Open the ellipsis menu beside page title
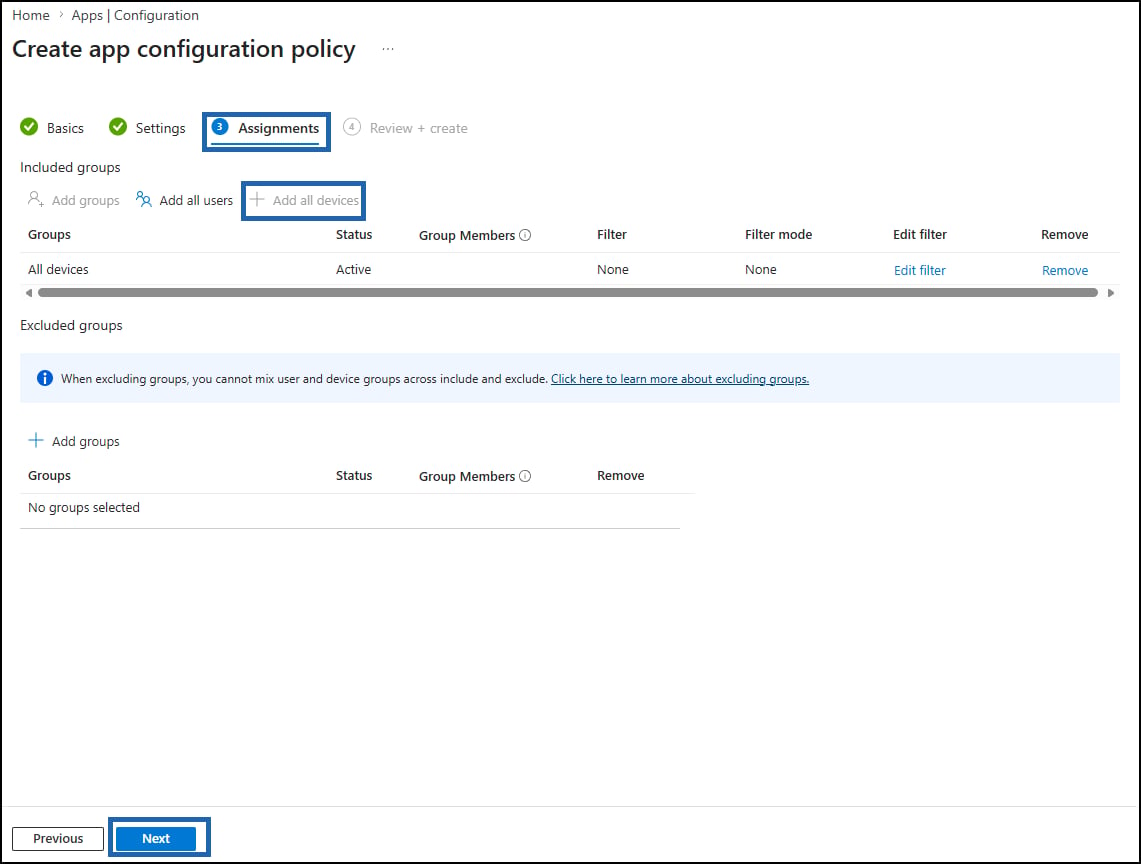1141x864 pixels. (x=388, y=49)
